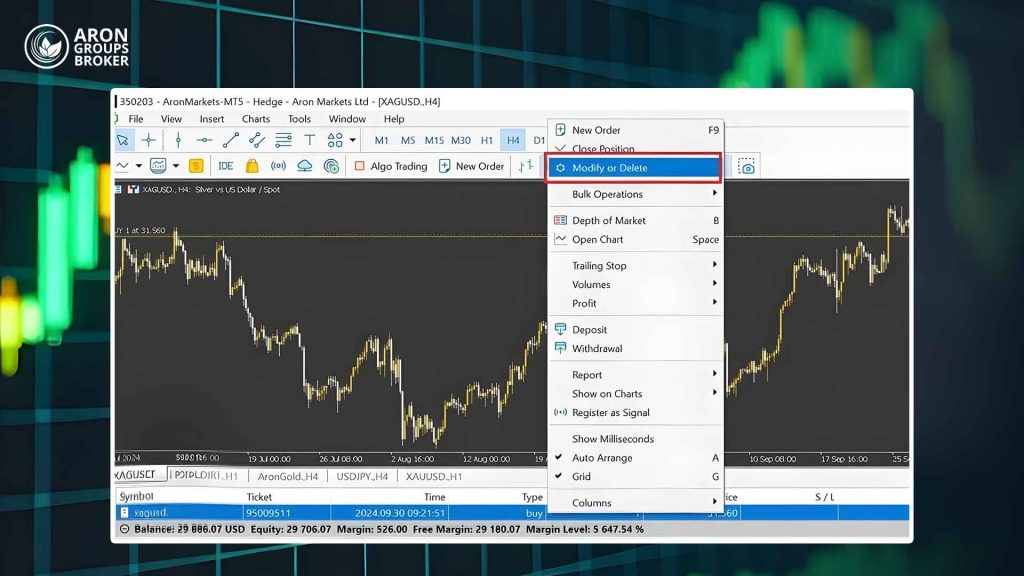1024x576 pixels.
Task: Click the New Order toolbar button
Action: click(472, 166)
